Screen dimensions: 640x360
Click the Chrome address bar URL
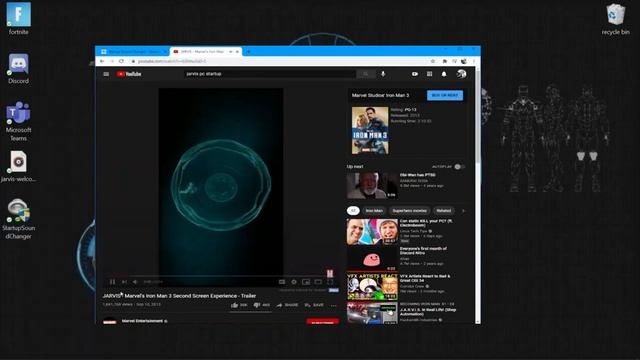pyautogui.click(x=172, y=61)
